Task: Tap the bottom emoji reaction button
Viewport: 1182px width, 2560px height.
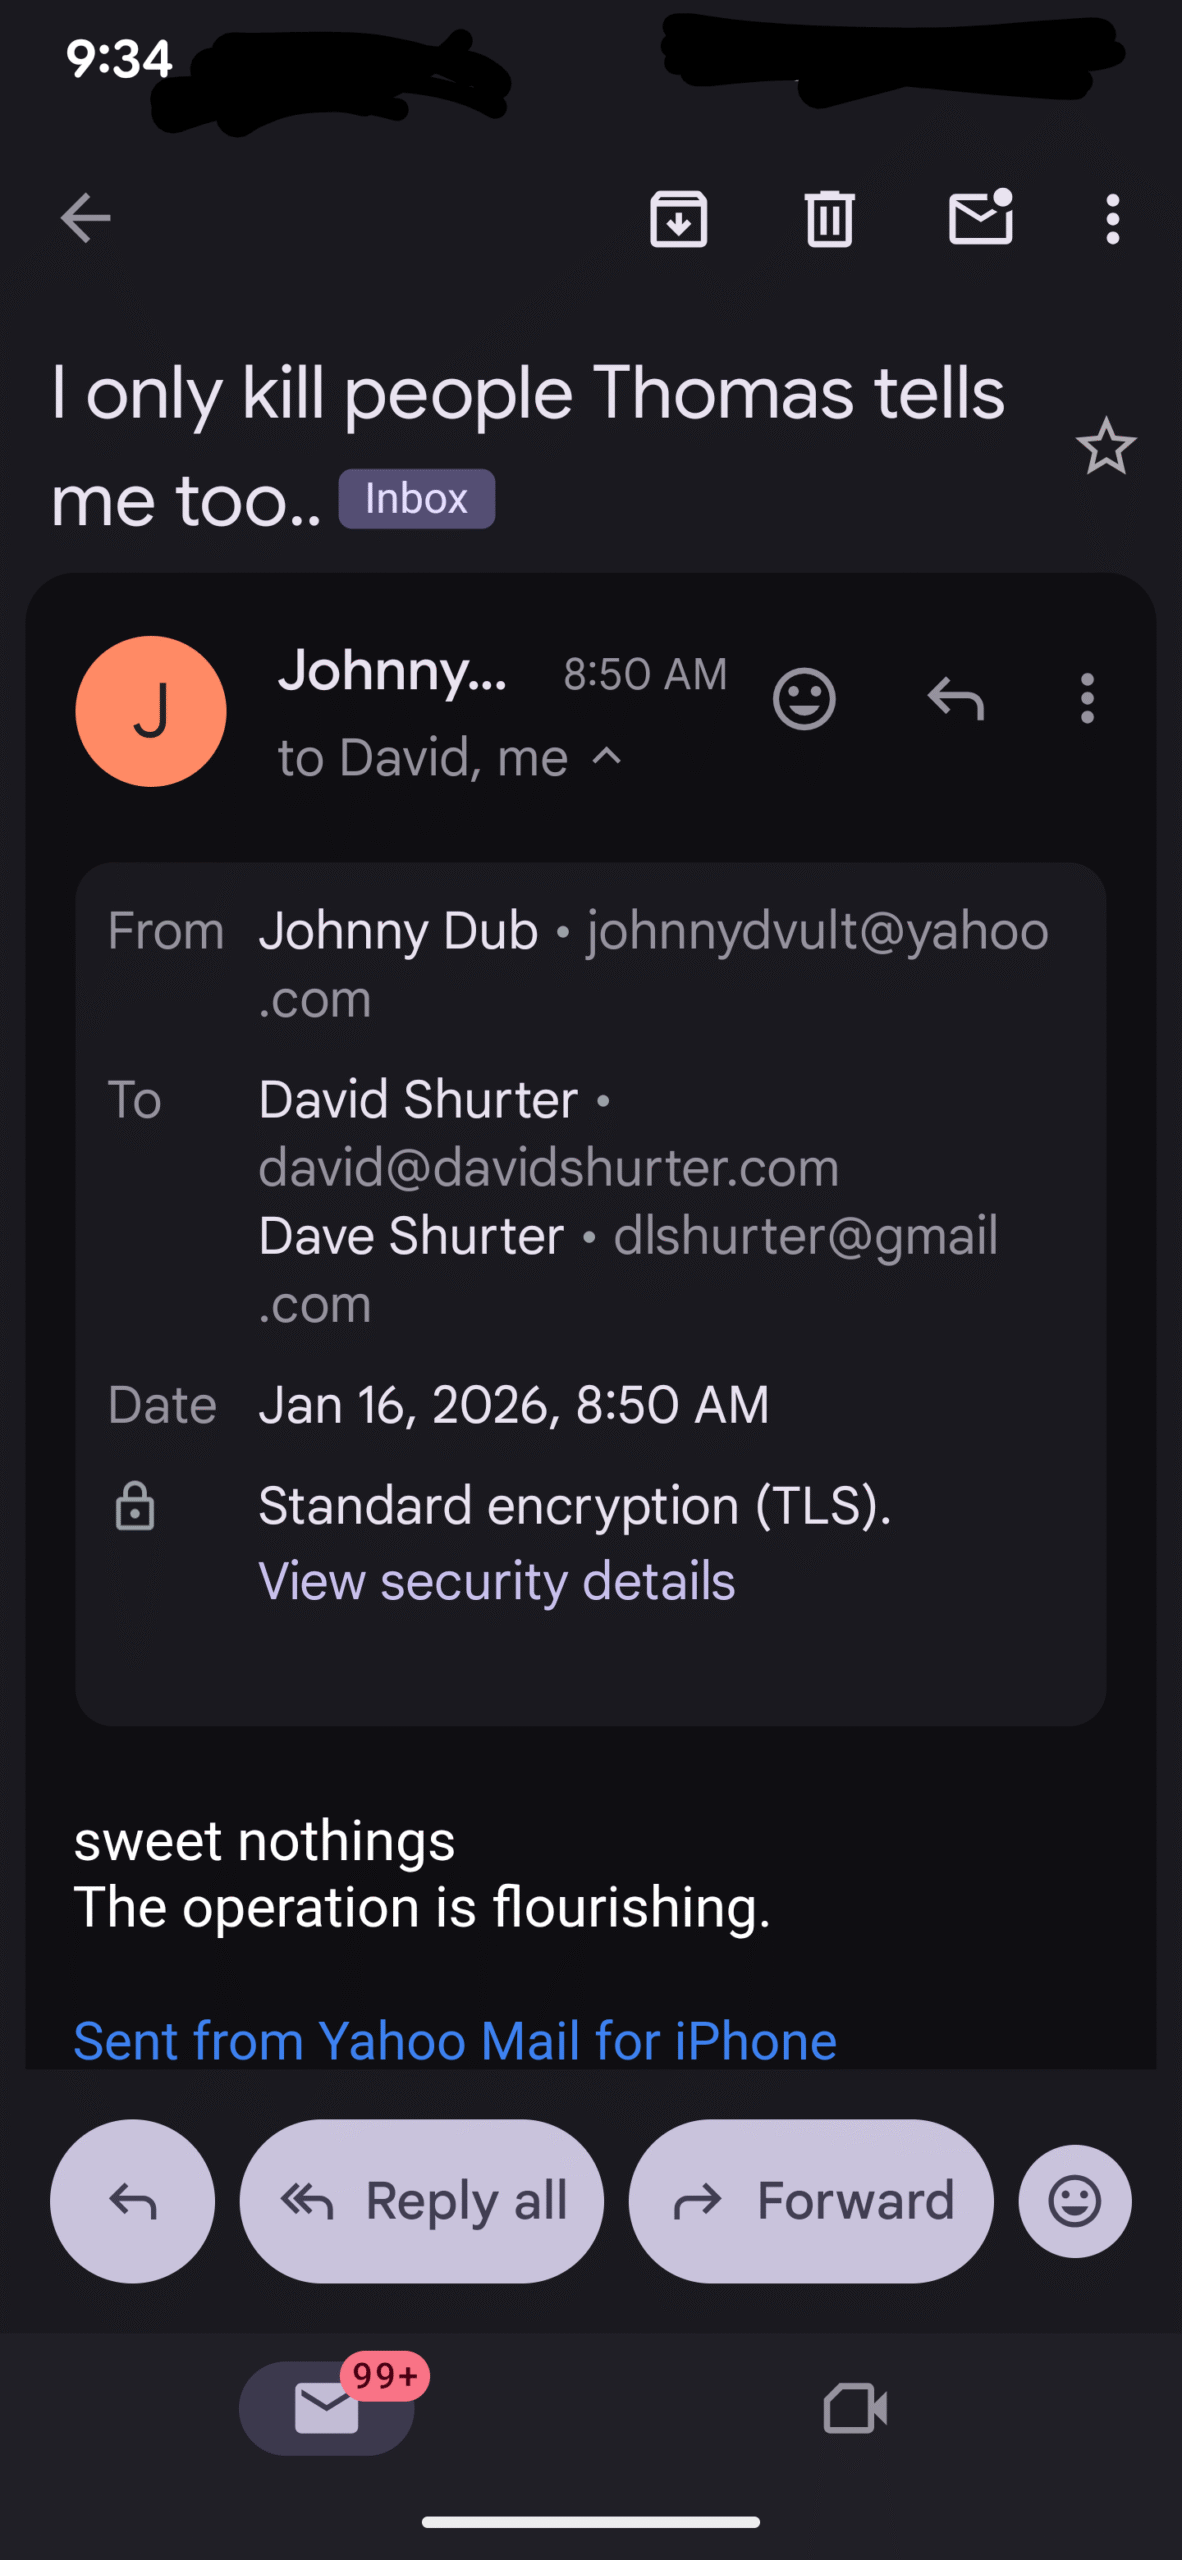Action: click(1075, 2201)
